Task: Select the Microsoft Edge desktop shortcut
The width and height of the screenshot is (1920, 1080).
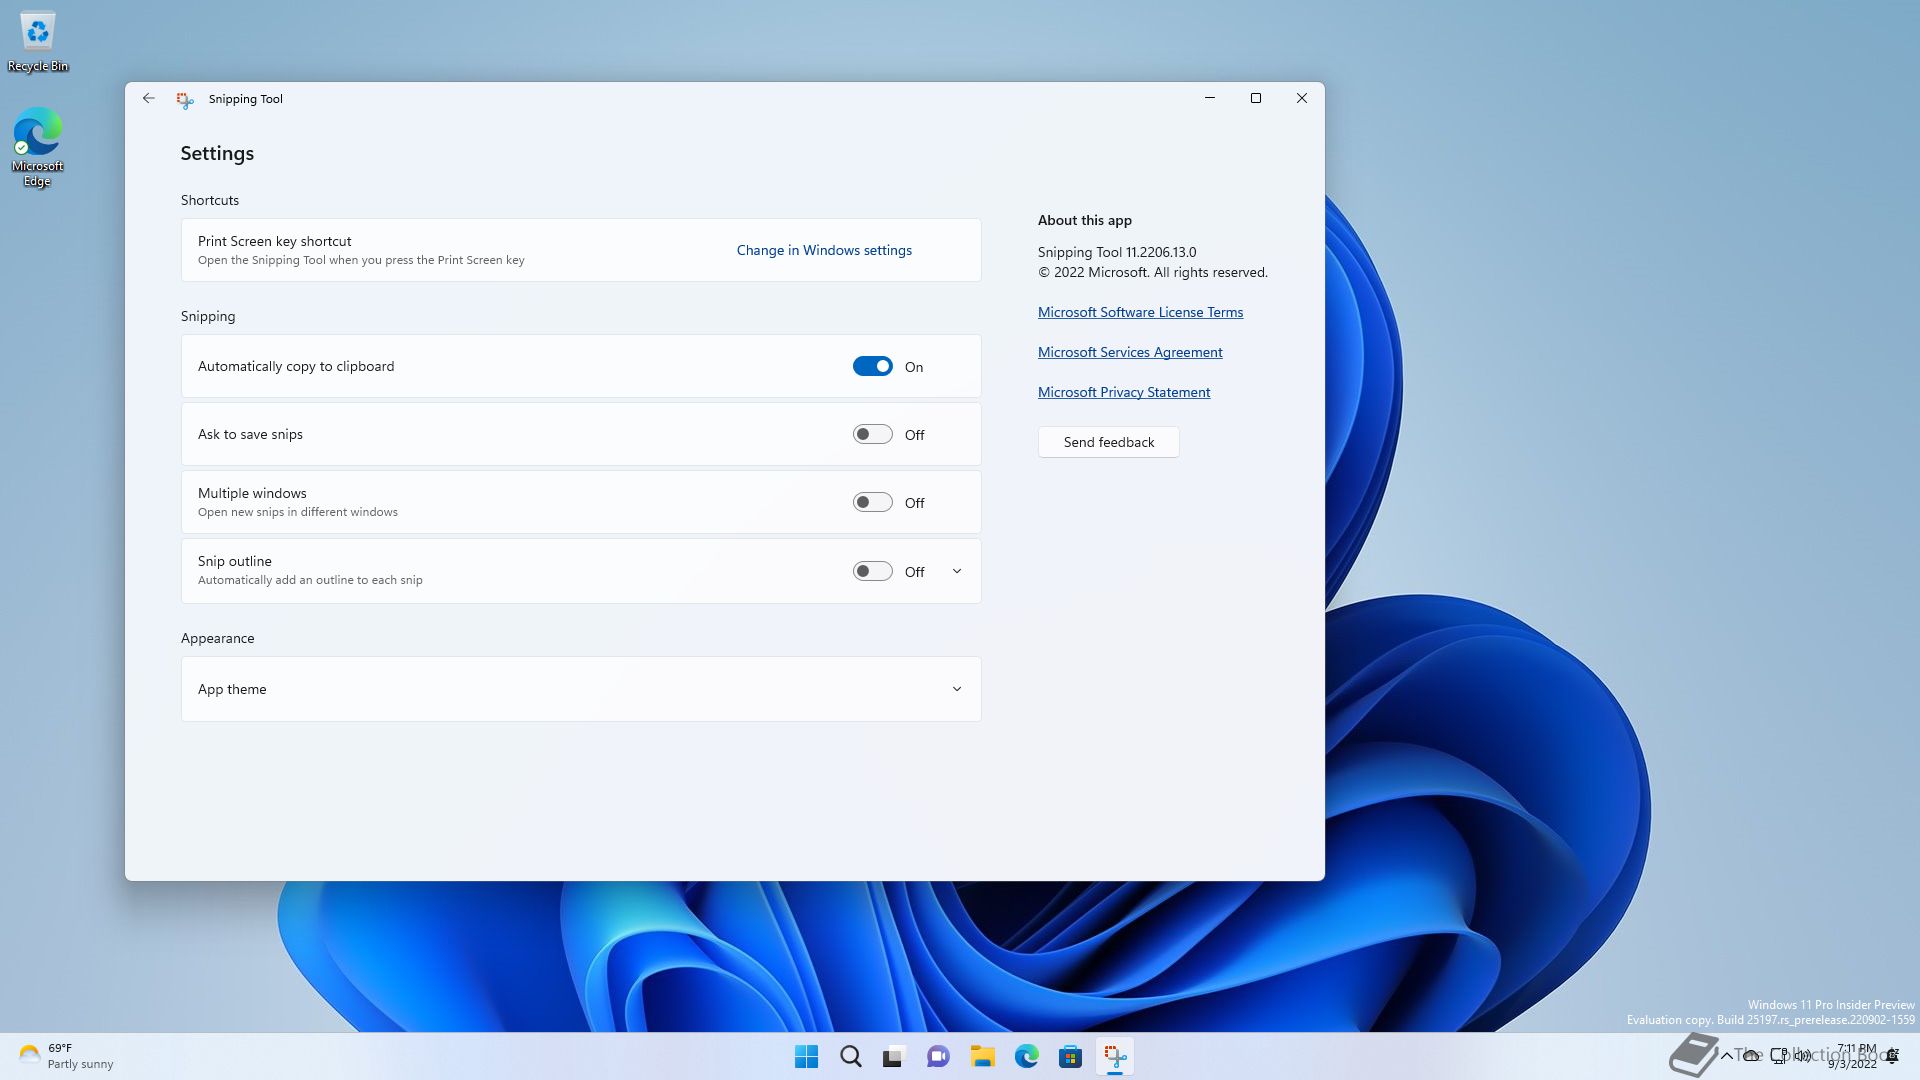Action: tap(38, 147)
